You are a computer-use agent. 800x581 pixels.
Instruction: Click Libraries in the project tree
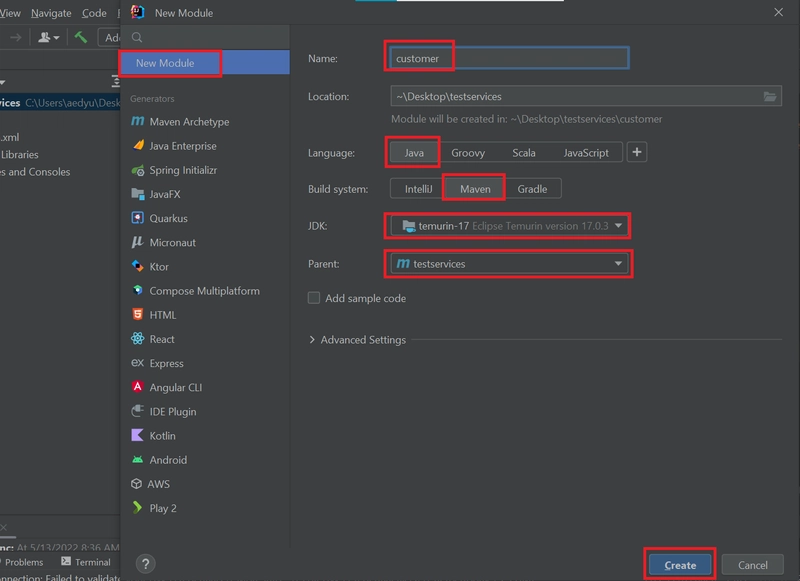(x=19, y=155)
